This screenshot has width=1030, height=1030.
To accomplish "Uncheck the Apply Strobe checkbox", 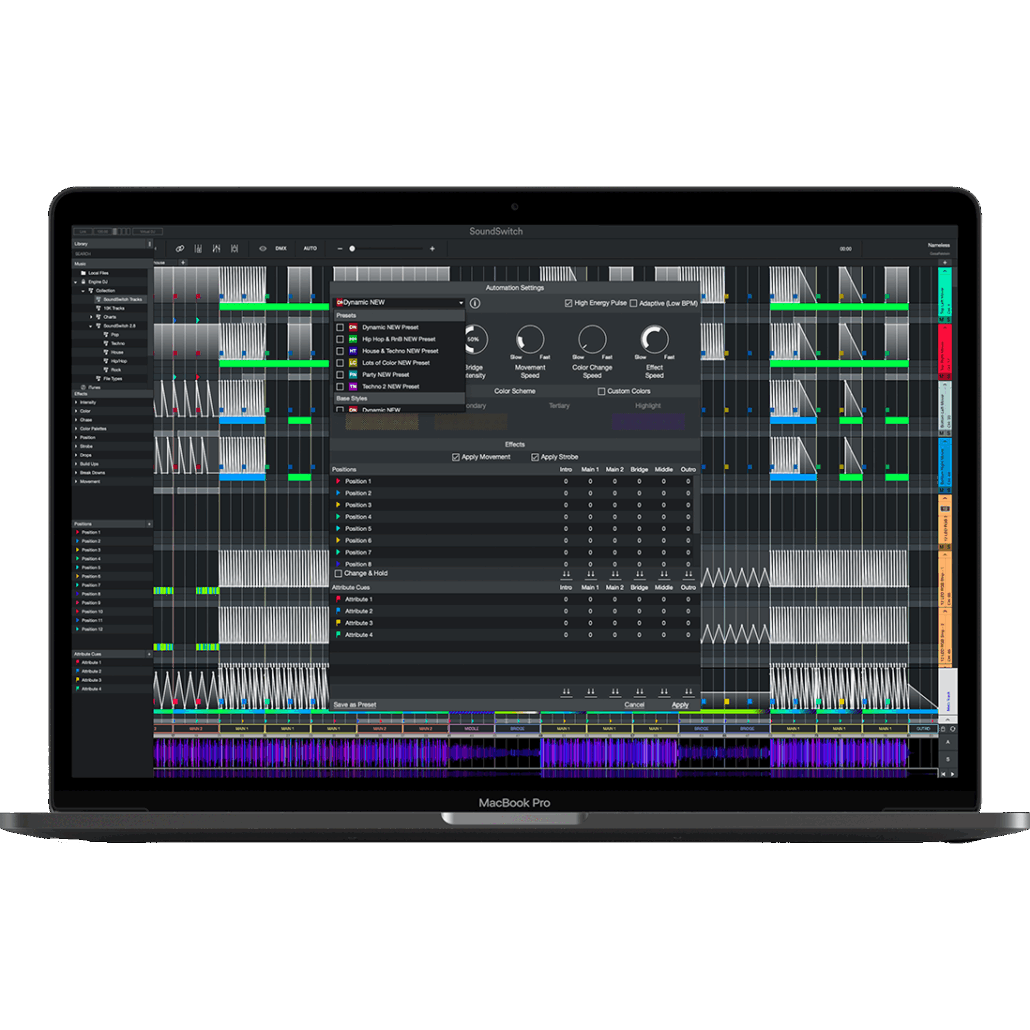I will point(533,457).
